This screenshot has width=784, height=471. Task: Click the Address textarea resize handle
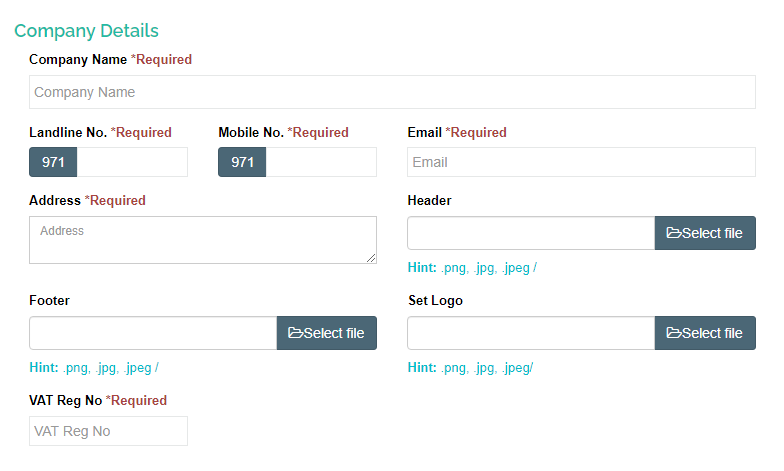point(371,258)
